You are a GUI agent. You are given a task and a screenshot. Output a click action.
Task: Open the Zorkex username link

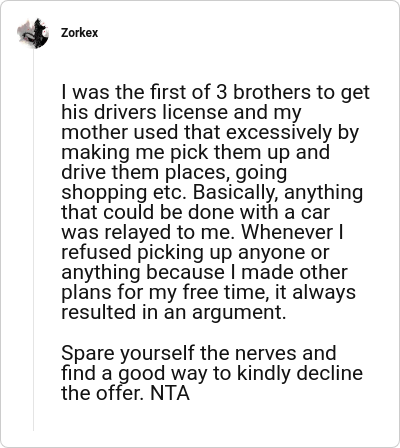tap(79, 33)
